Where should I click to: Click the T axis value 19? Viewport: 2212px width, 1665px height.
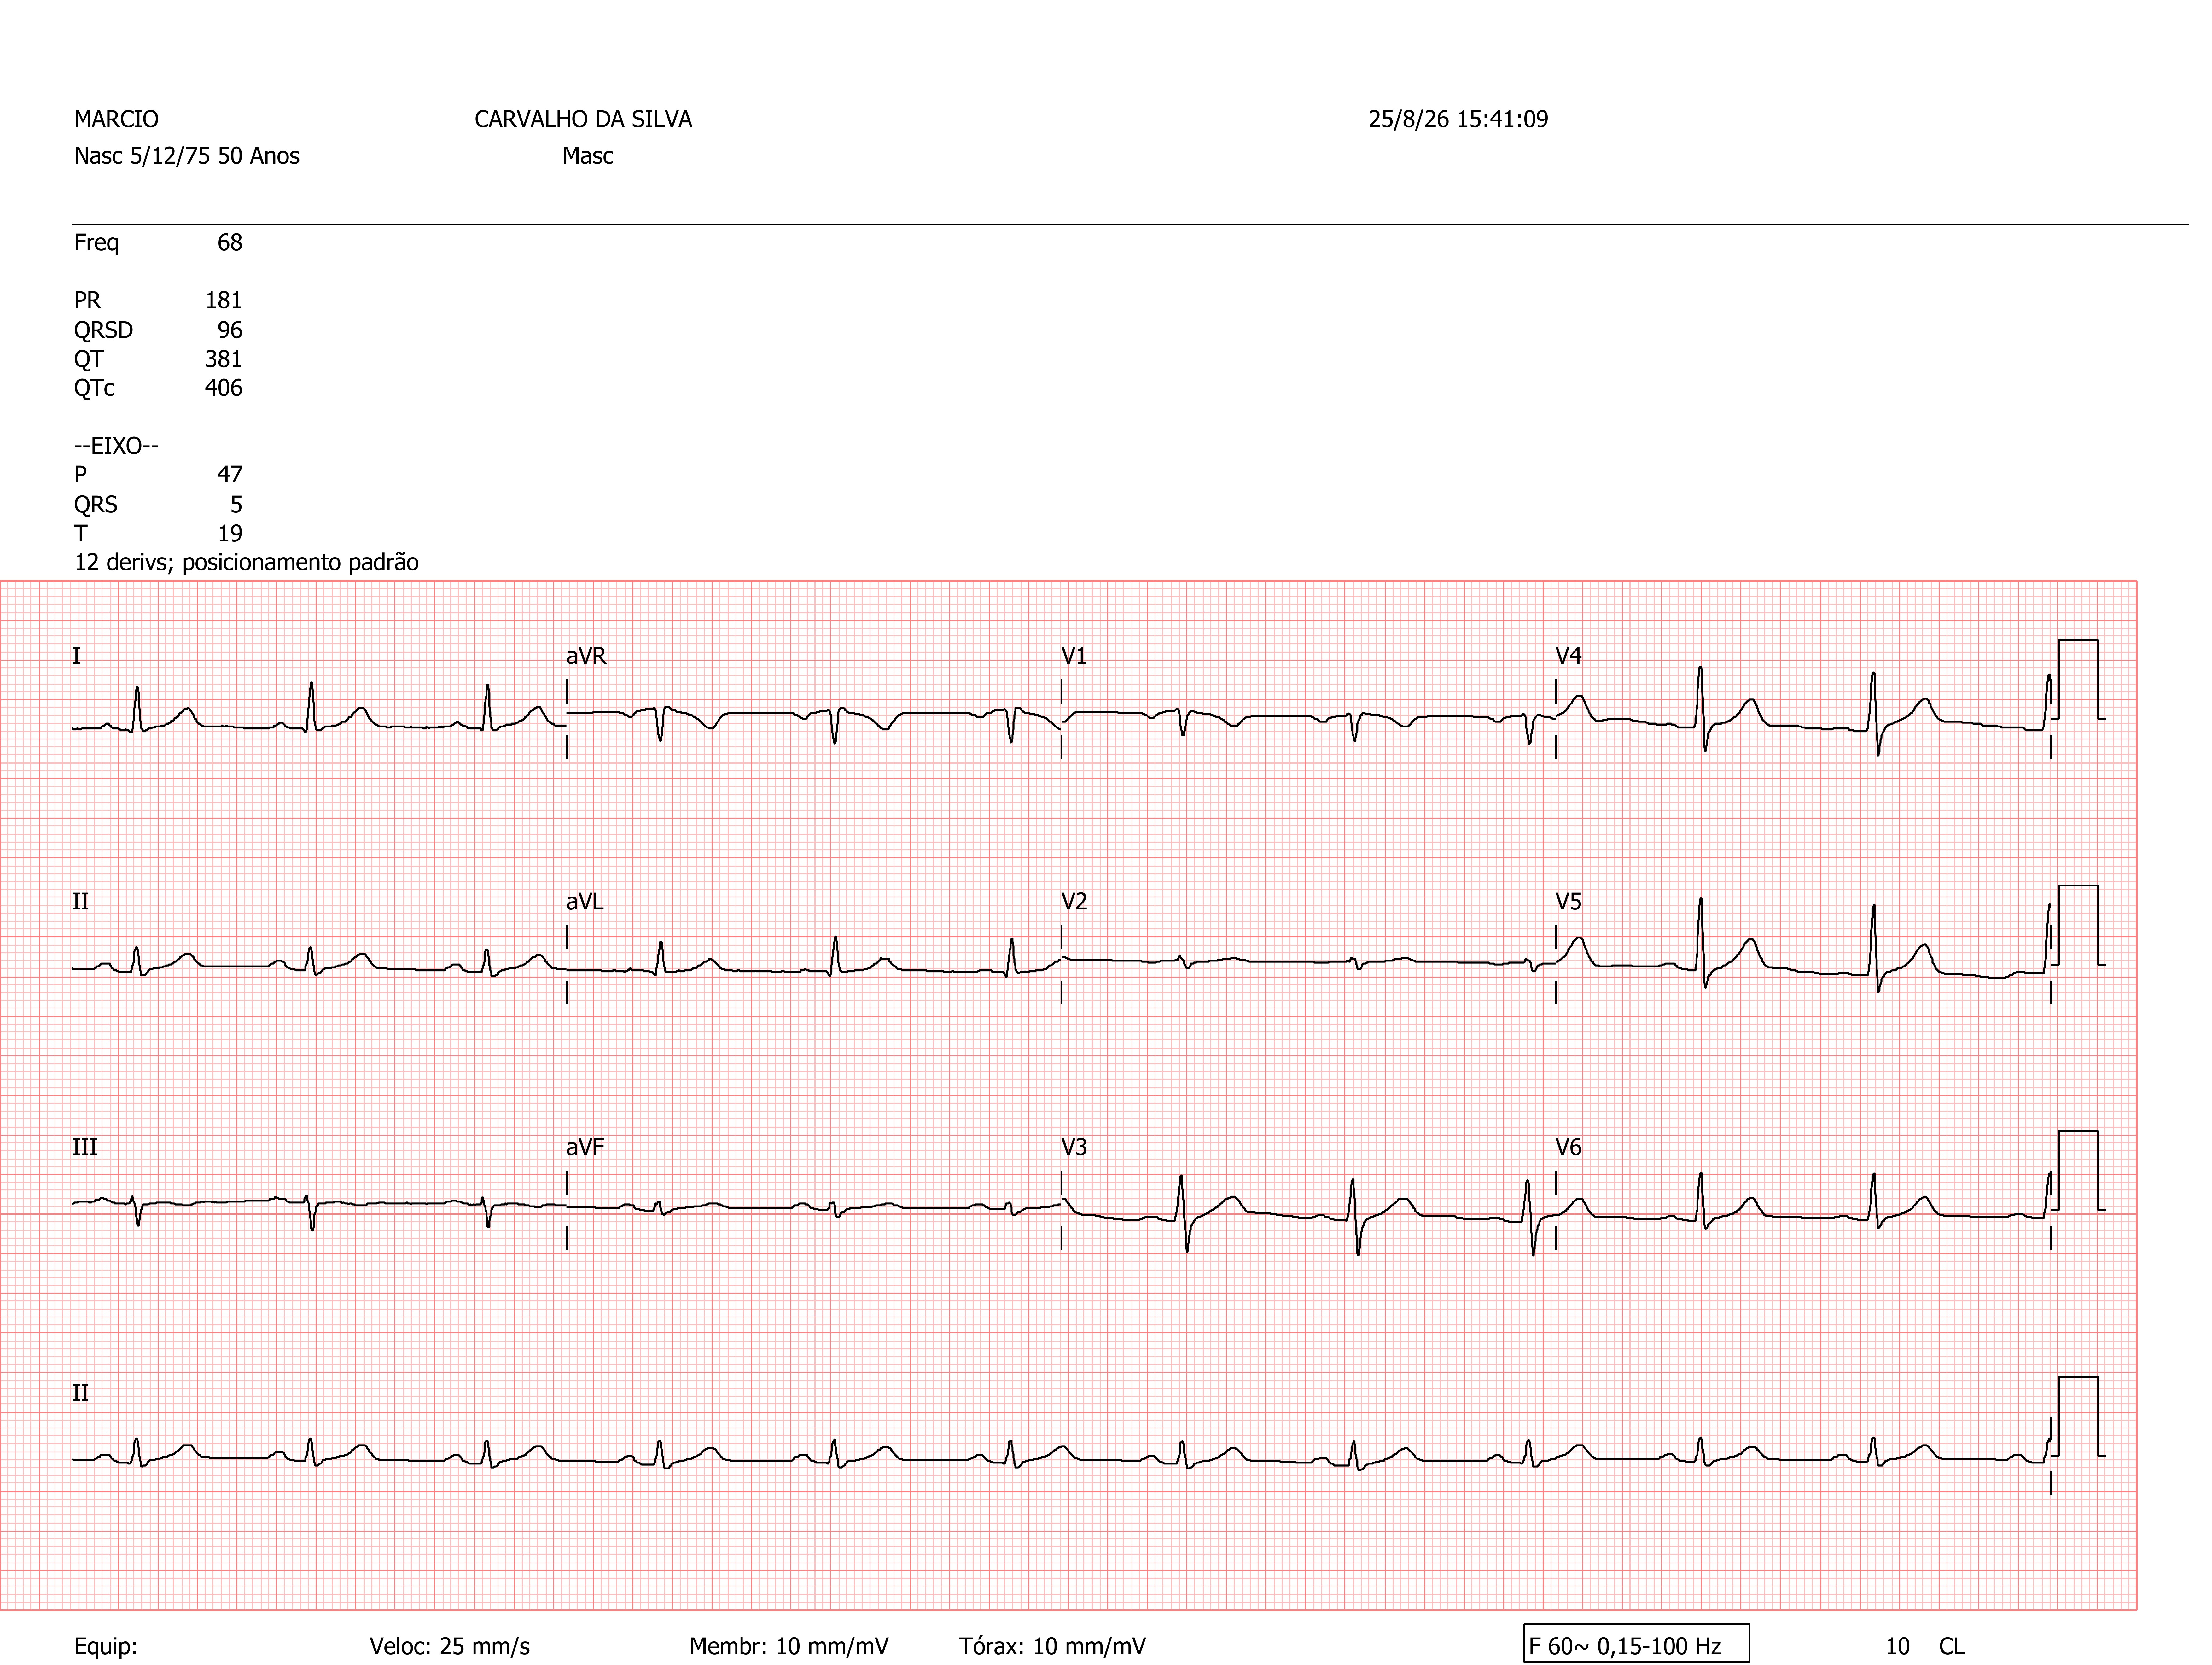(x=230, y=534)
